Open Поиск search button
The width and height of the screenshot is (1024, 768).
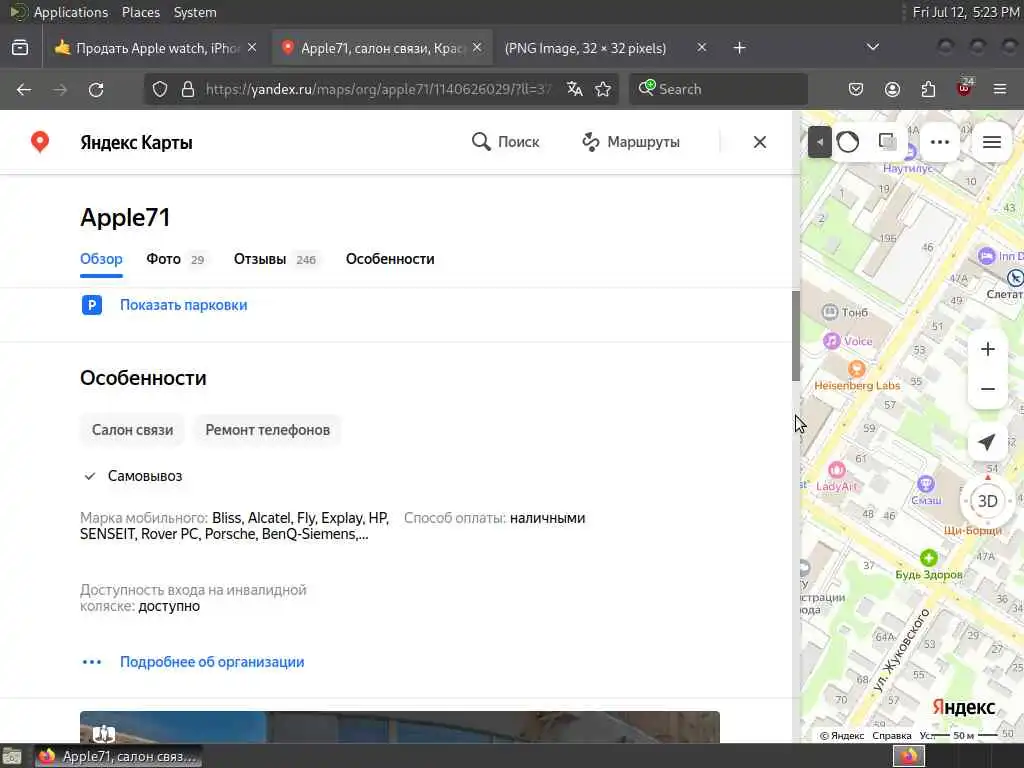[505, 142]
